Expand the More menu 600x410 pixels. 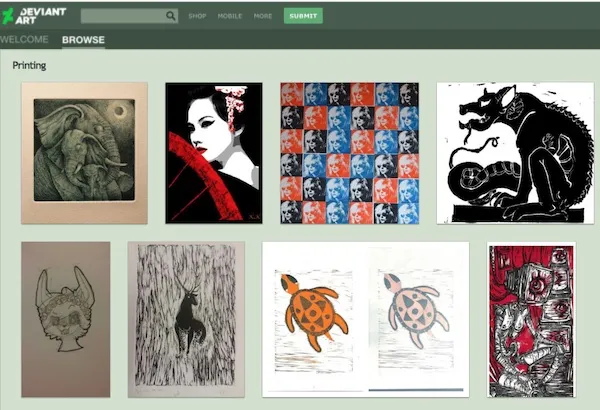263,16
